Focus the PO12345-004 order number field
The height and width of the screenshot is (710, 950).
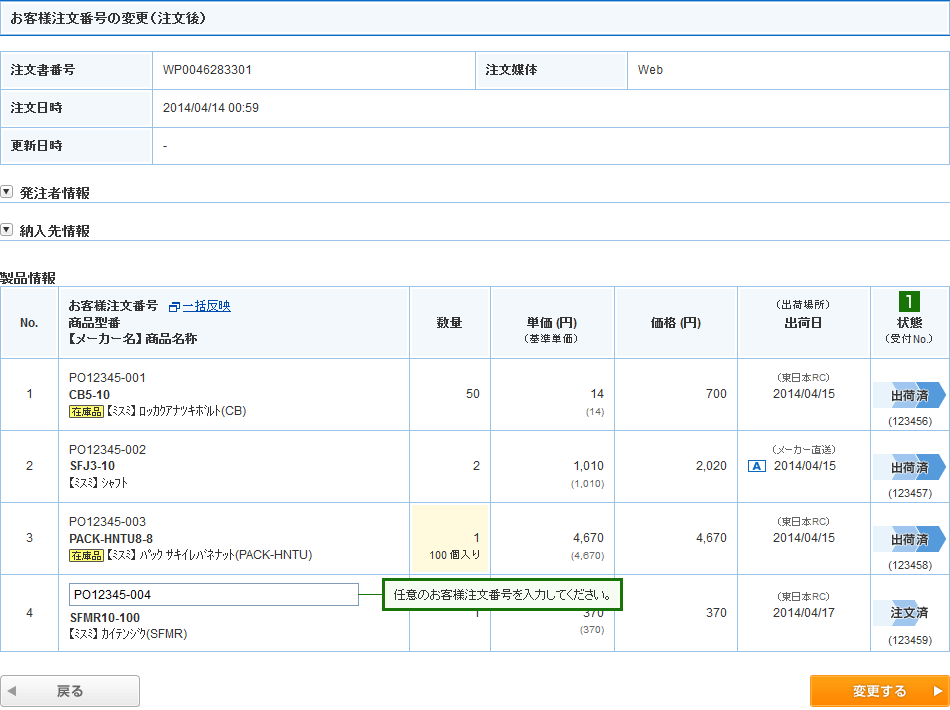pos(213,595)
